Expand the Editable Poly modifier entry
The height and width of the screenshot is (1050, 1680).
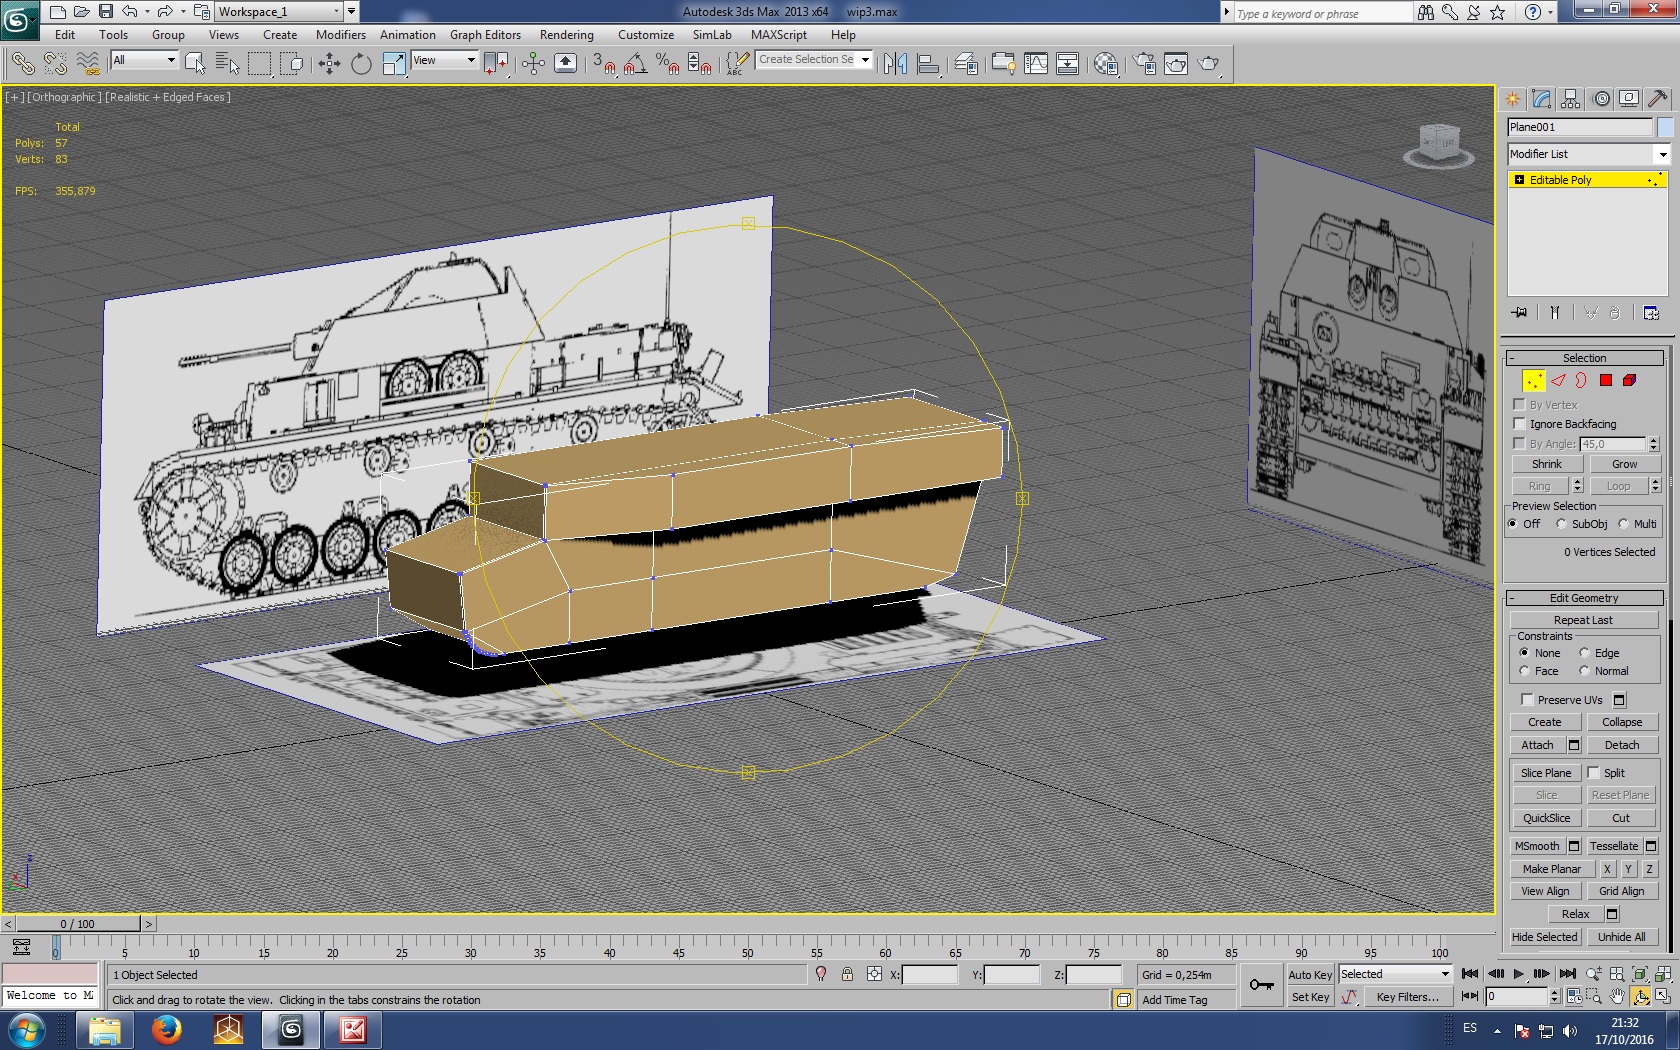coord(1519,180)
